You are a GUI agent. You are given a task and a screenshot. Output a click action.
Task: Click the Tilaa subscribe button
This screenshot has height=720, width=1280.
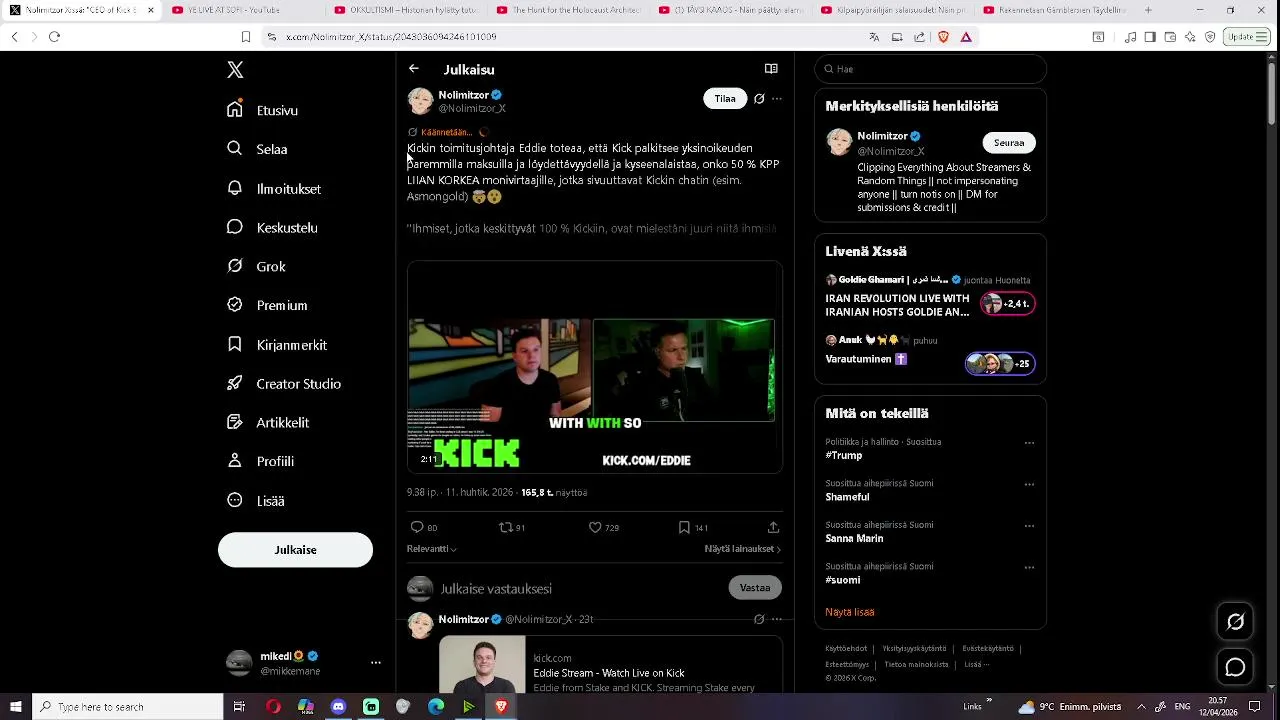[725, 98]
